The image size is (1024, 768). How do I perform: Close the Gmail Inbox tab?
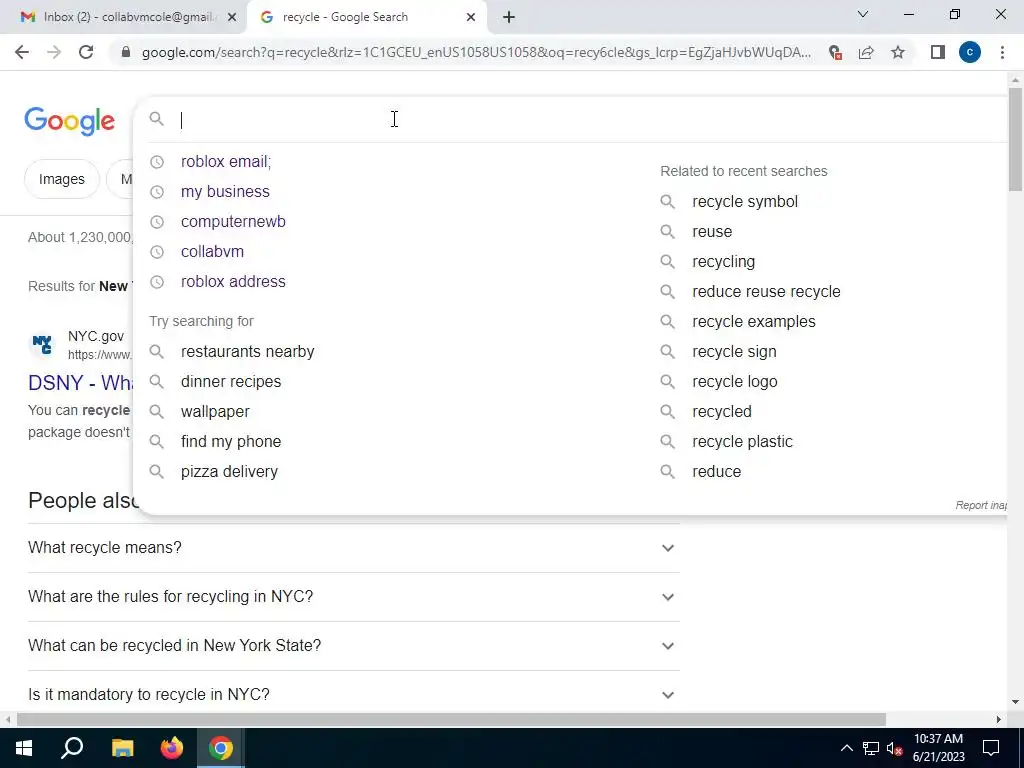tap(231, 18)
